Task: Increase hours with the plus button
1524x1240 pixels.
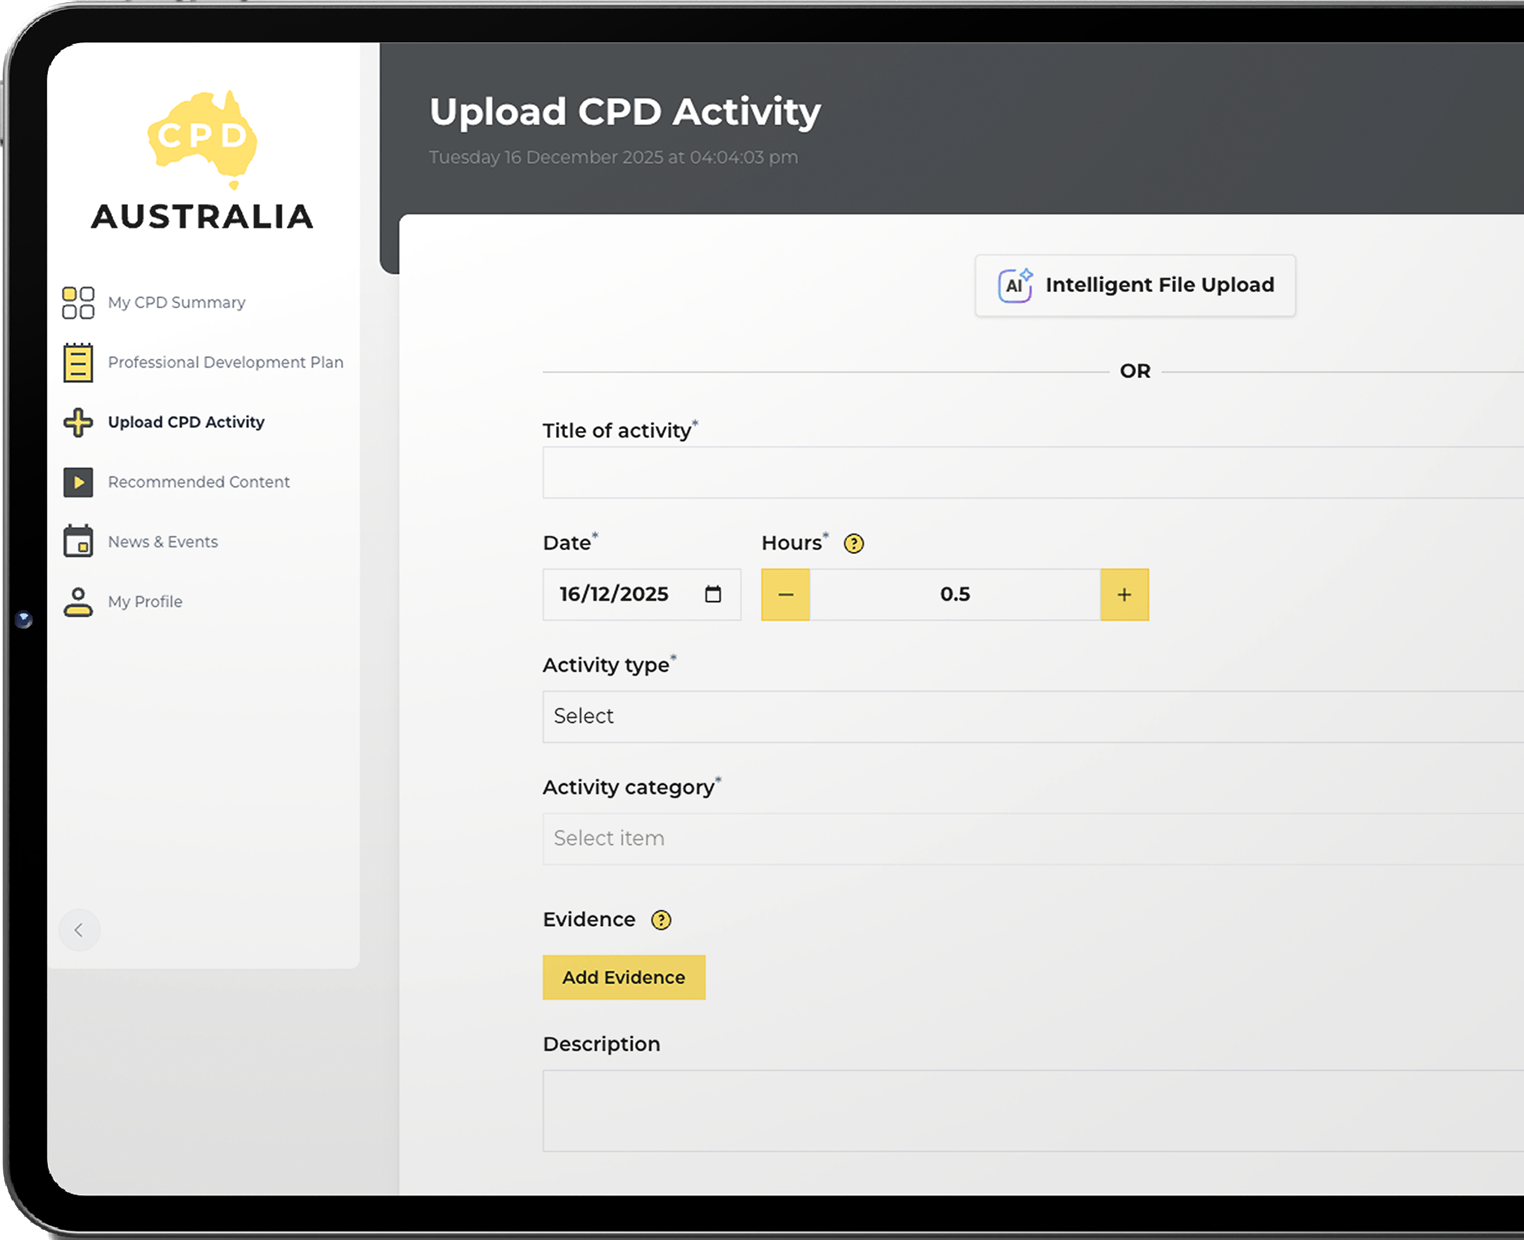Action: tap(1124, 594)
